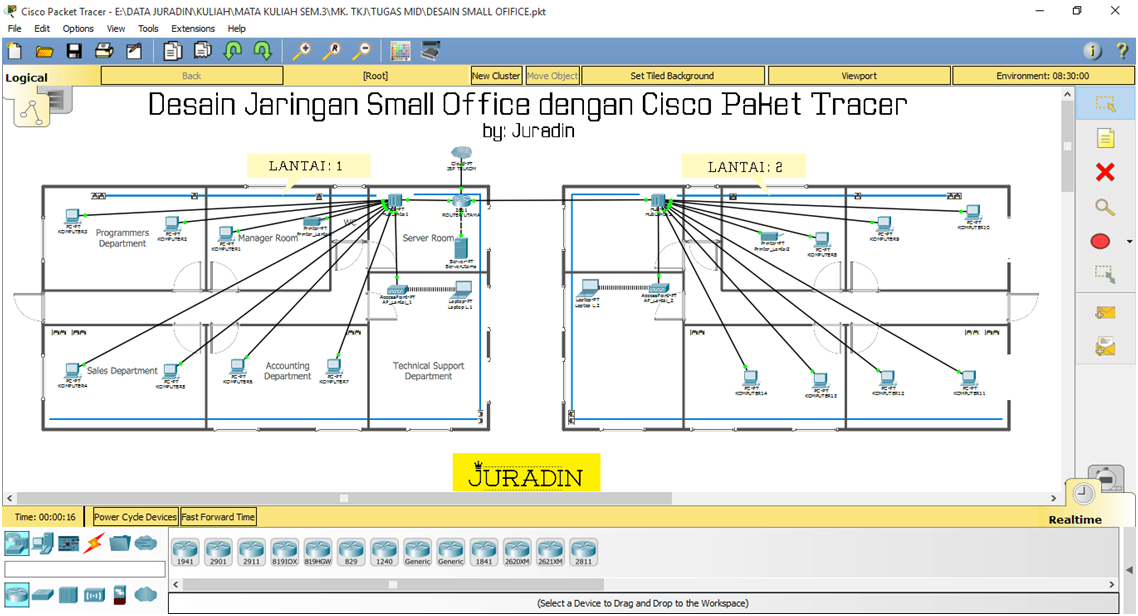Redo the last action
The height and width of the screenshot is (616, 1138).
tap(262, 51)
